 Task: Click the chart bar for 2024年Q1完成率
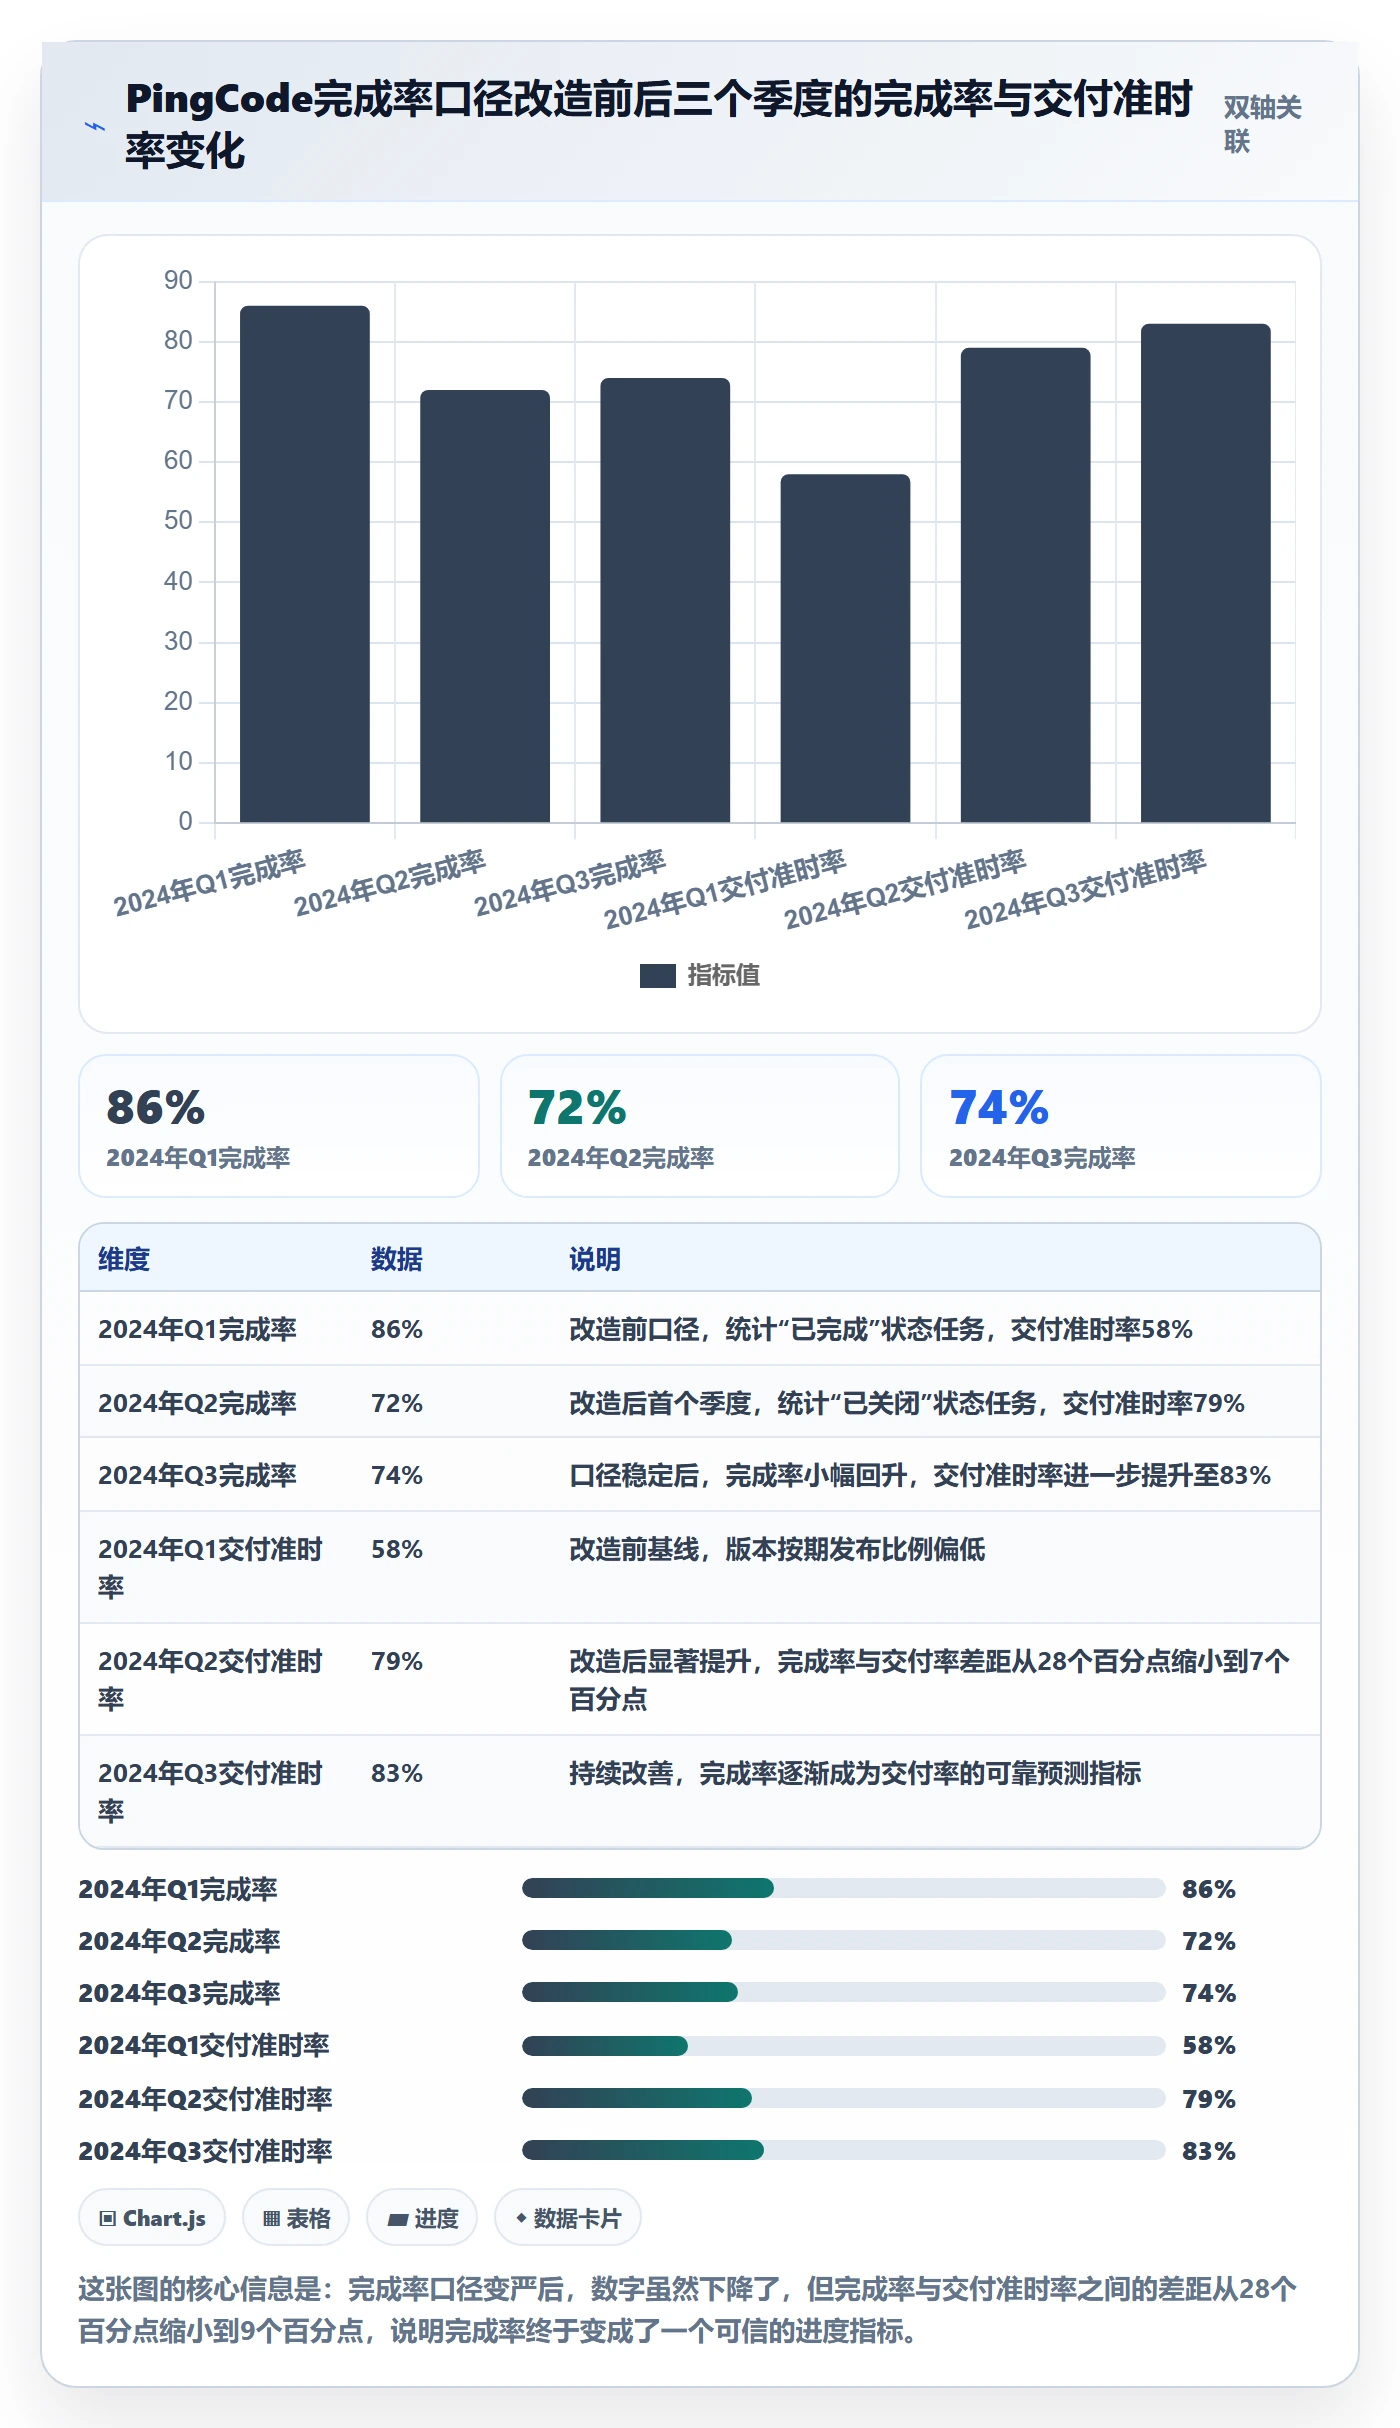coord(305,564)
